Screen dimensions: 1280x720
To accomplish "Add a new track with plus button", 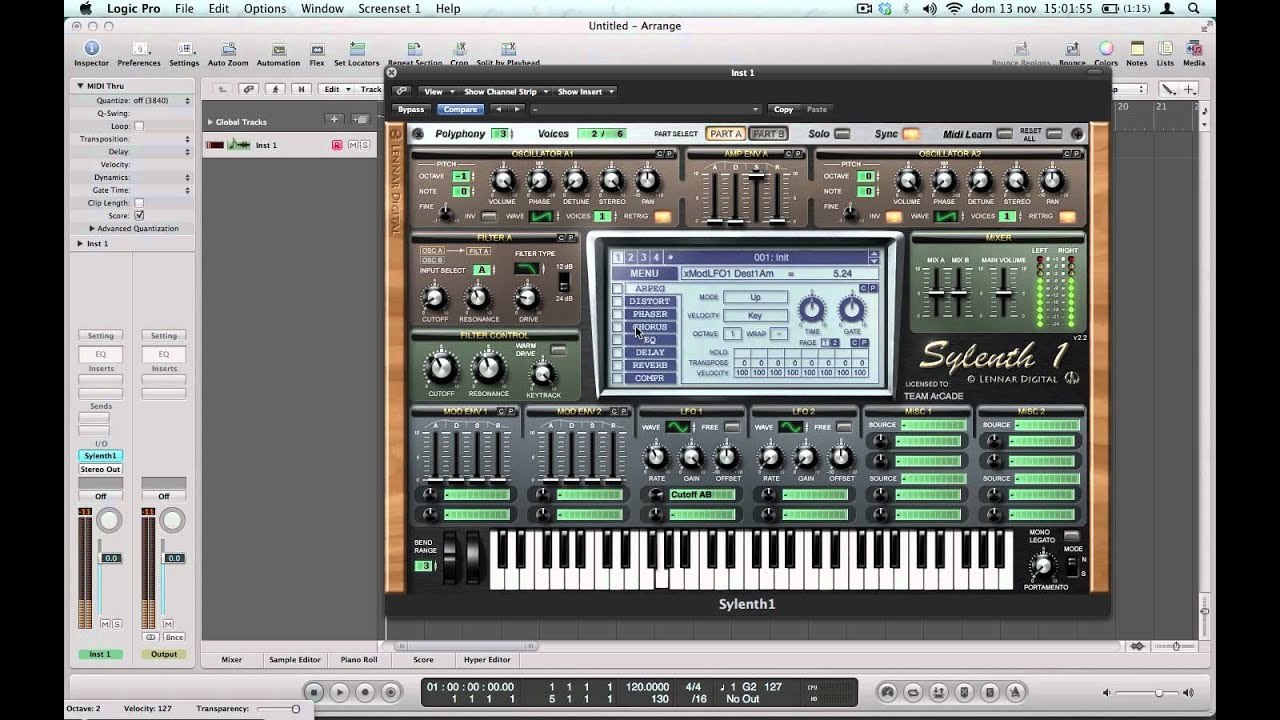I will [x=335, y=120].
